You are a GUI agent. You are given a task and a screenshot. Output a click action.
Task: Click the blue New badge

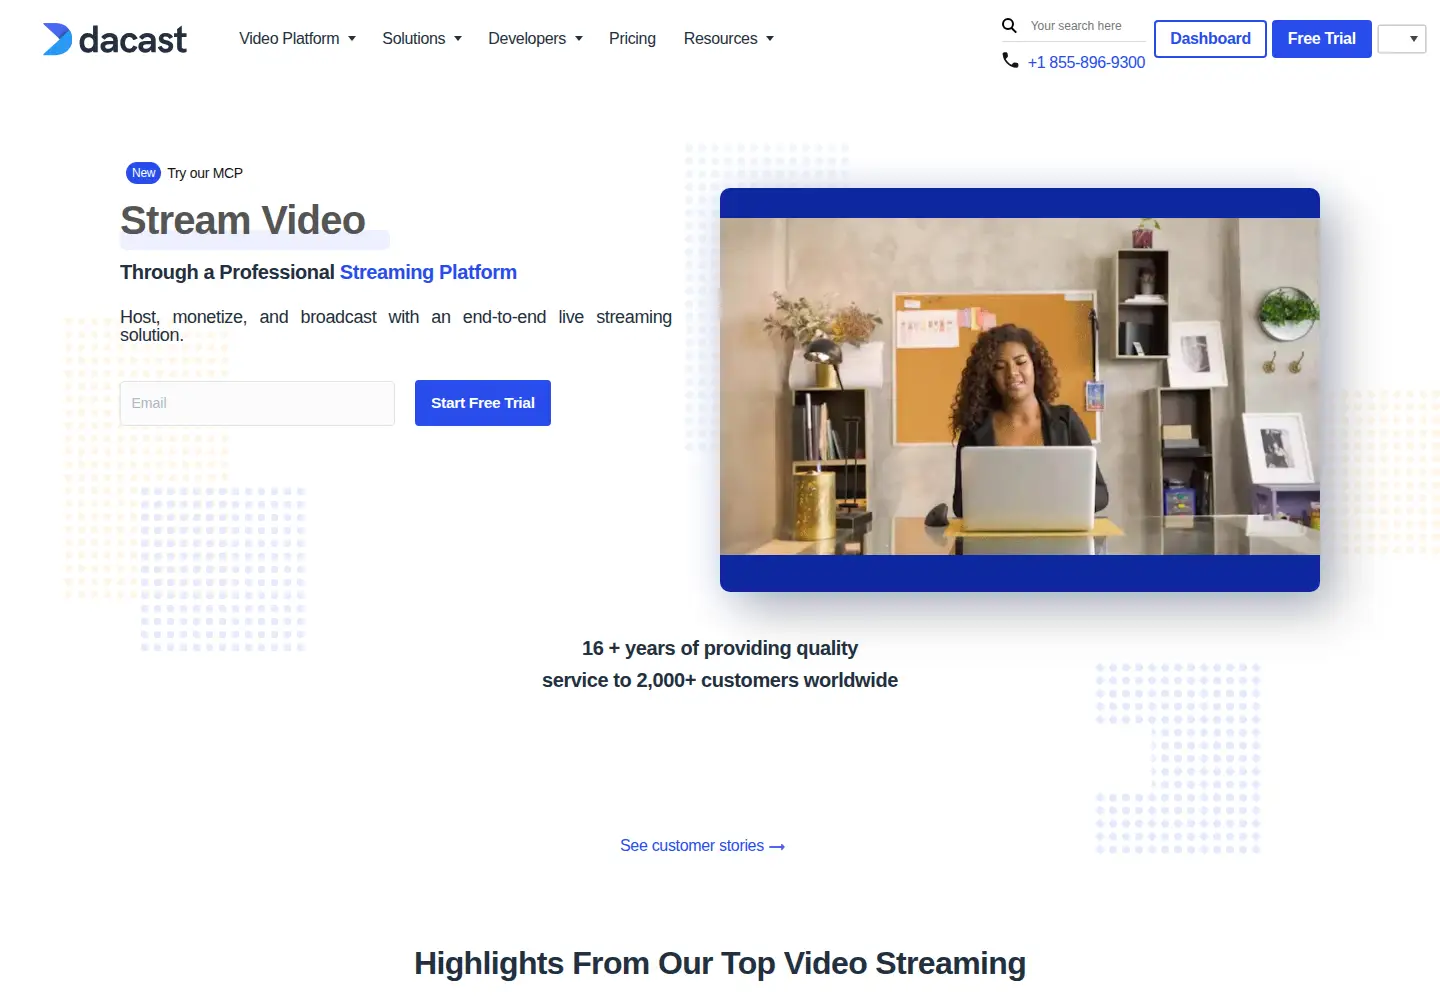point(144,173)
